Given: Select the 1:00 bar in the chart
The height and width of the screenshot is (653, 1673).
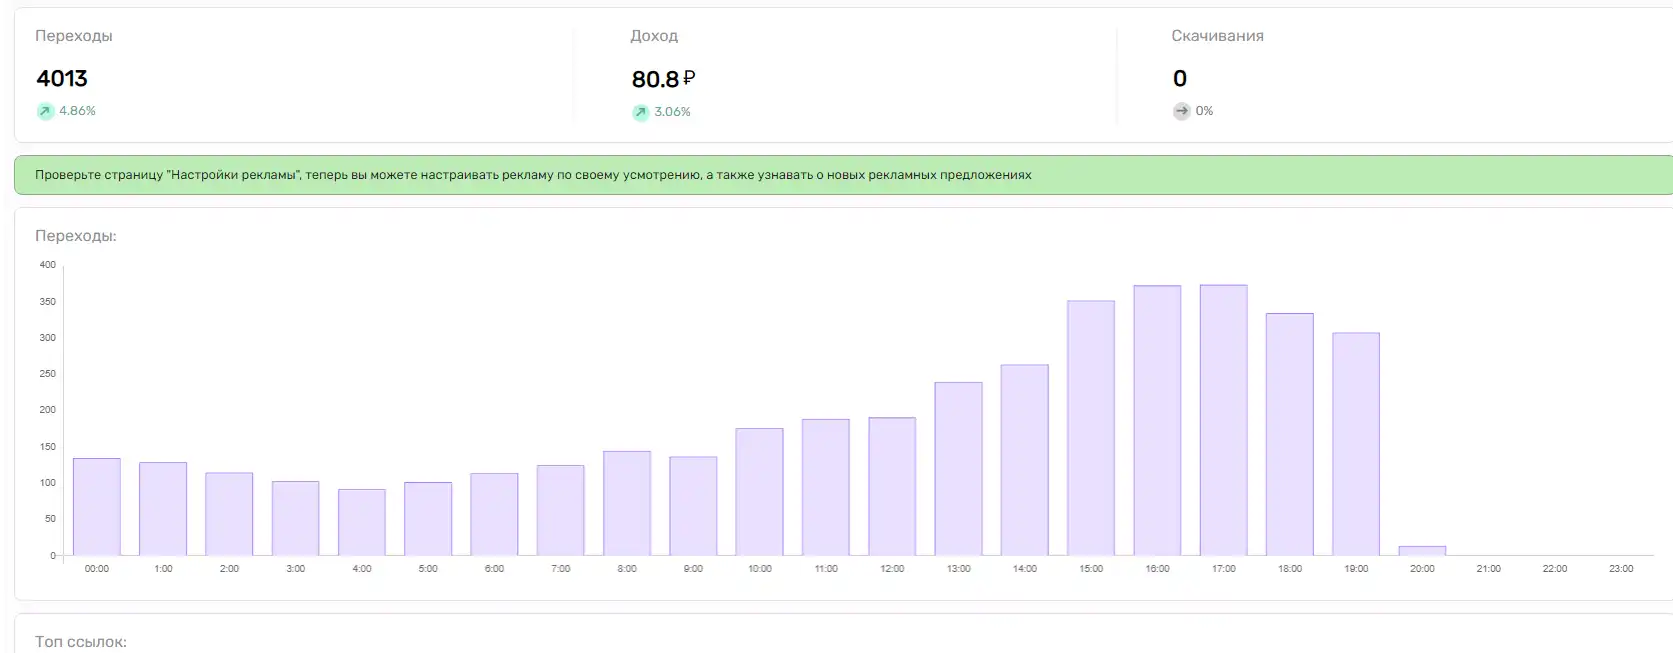Looking at the screenshot, I should point(163,509).
